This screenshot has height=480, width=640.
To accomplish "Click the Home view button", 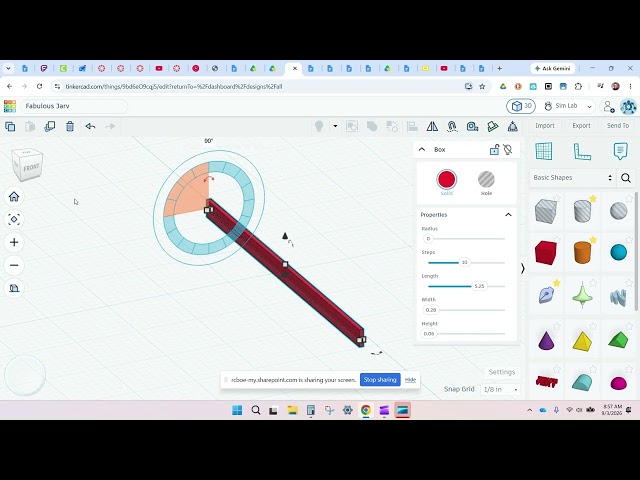I will tap(14, 197).
